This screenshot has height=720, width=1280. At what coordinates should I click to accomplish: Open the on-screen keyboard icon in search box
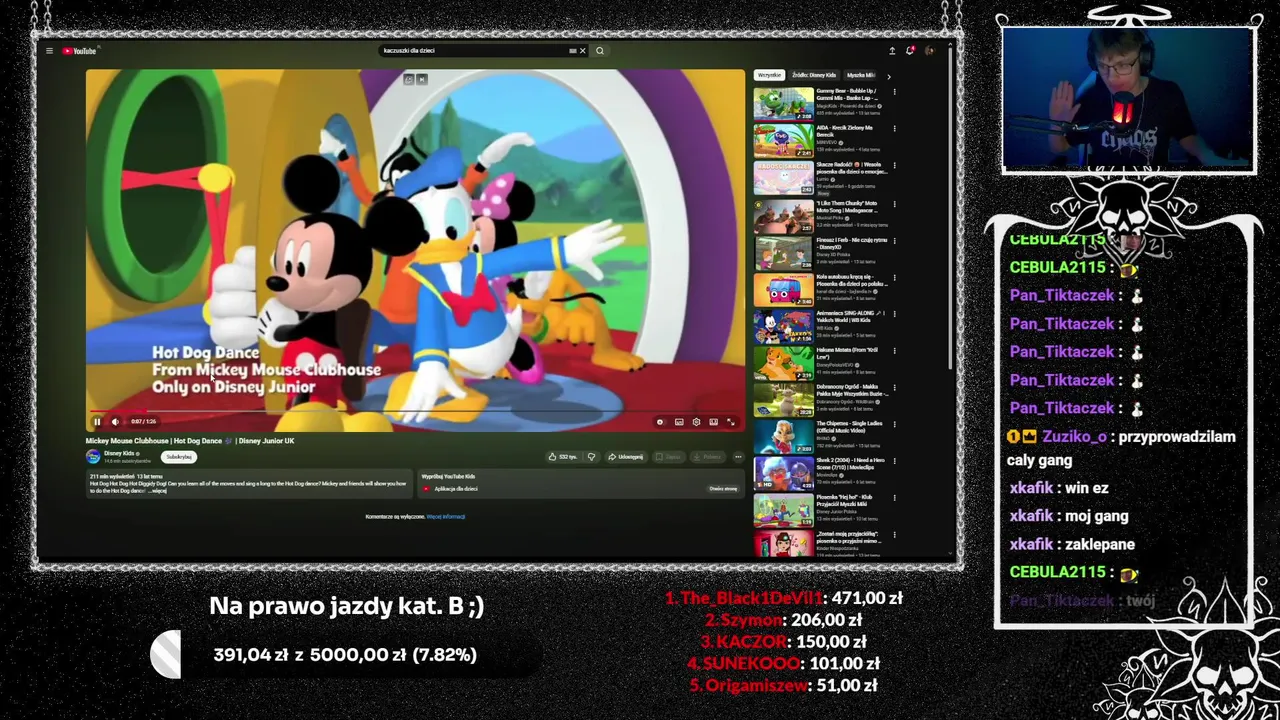(572, 51)
